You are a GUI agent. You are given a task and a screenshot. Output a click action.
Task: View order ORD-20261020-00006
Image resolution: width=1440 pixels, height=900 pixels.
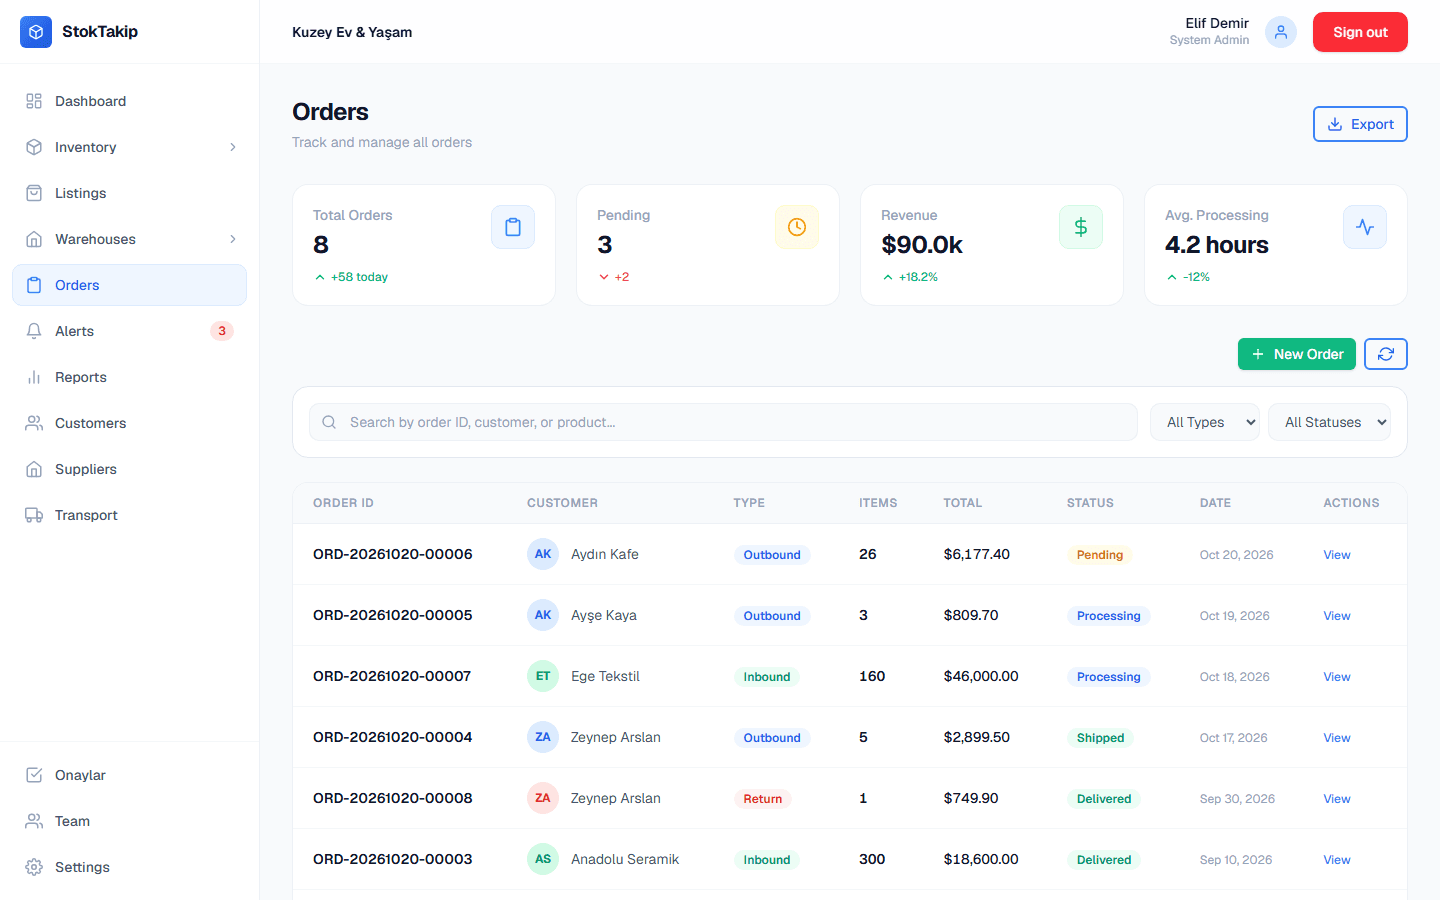pyautogui.click(x=1337, y=555)
